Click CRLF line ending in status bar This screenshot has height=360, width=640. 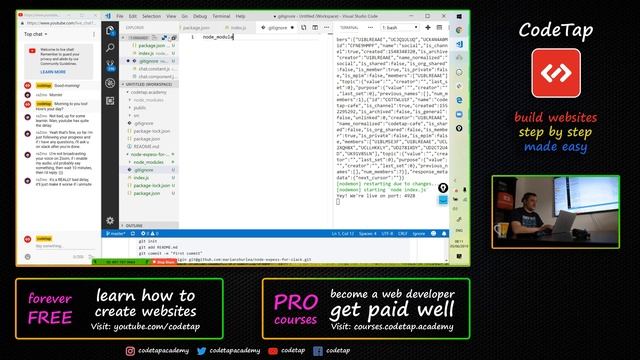(x=402, y=233)
